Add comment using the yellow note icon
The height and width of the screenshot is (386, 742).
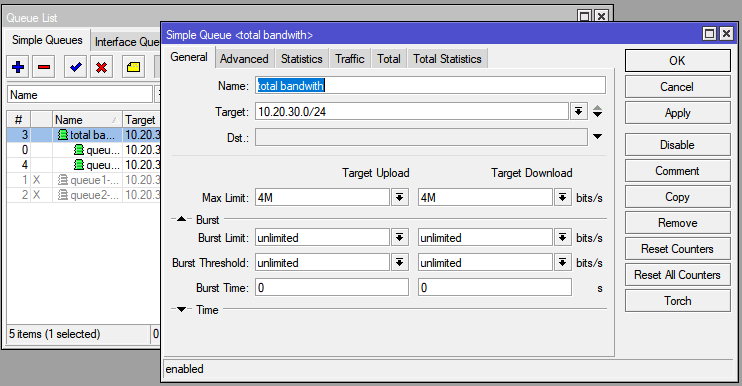[133, 67]
